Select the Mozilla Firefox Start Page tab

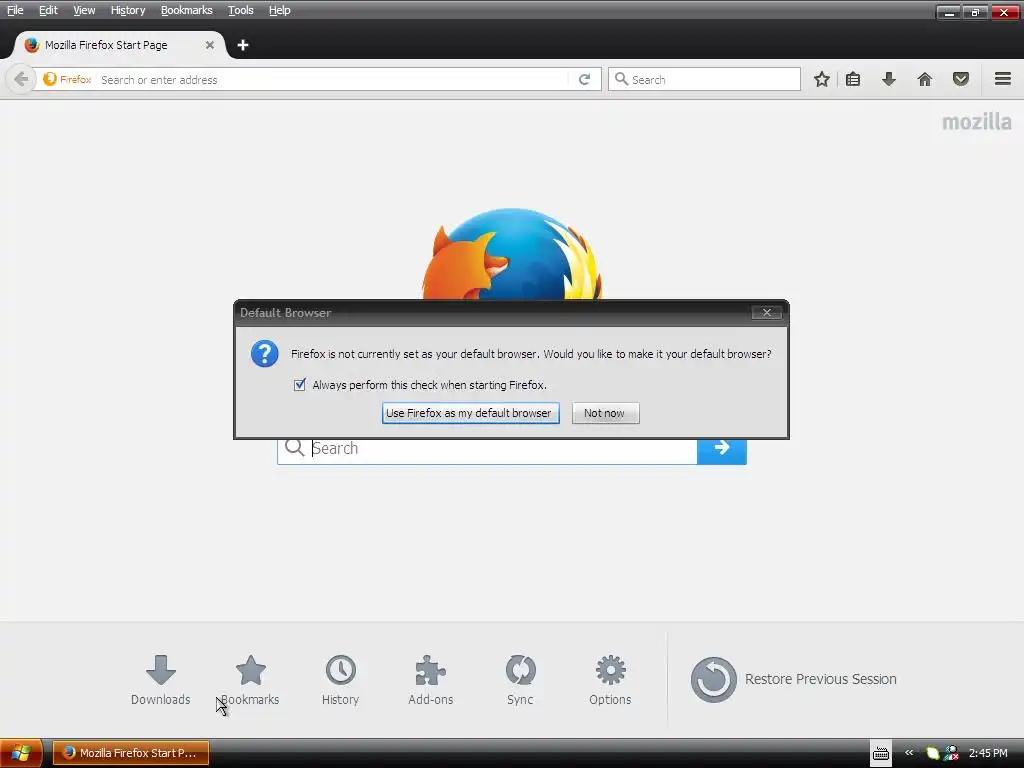[120, 45]
